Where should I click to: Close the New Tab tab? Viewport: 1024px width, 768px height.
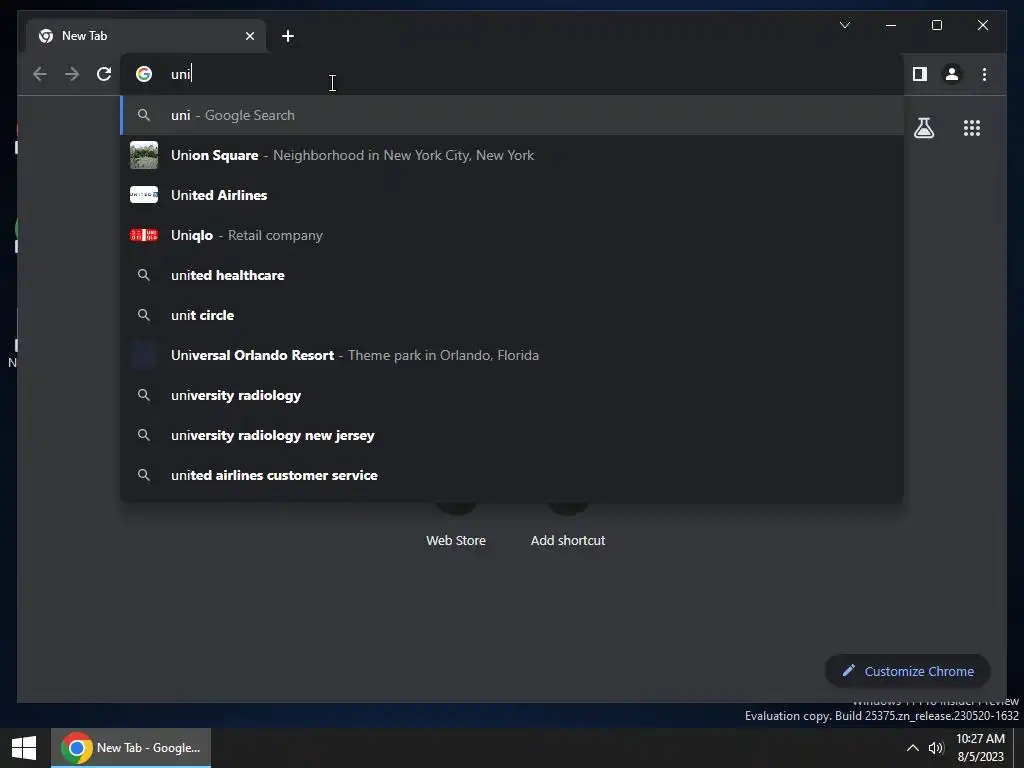click(249, 36)
